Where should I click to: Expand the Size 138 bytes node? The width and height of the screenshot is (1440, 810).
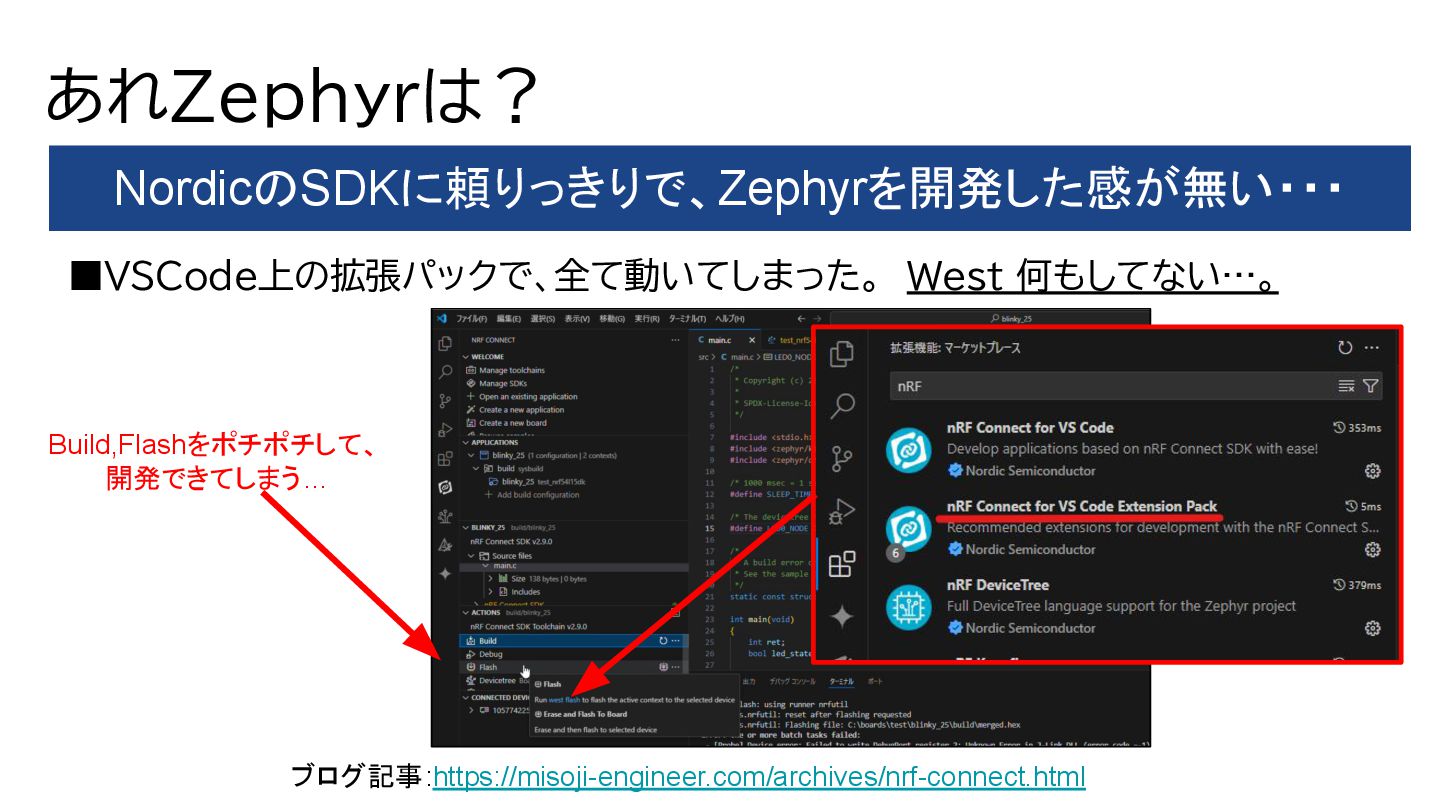point(490,579)
